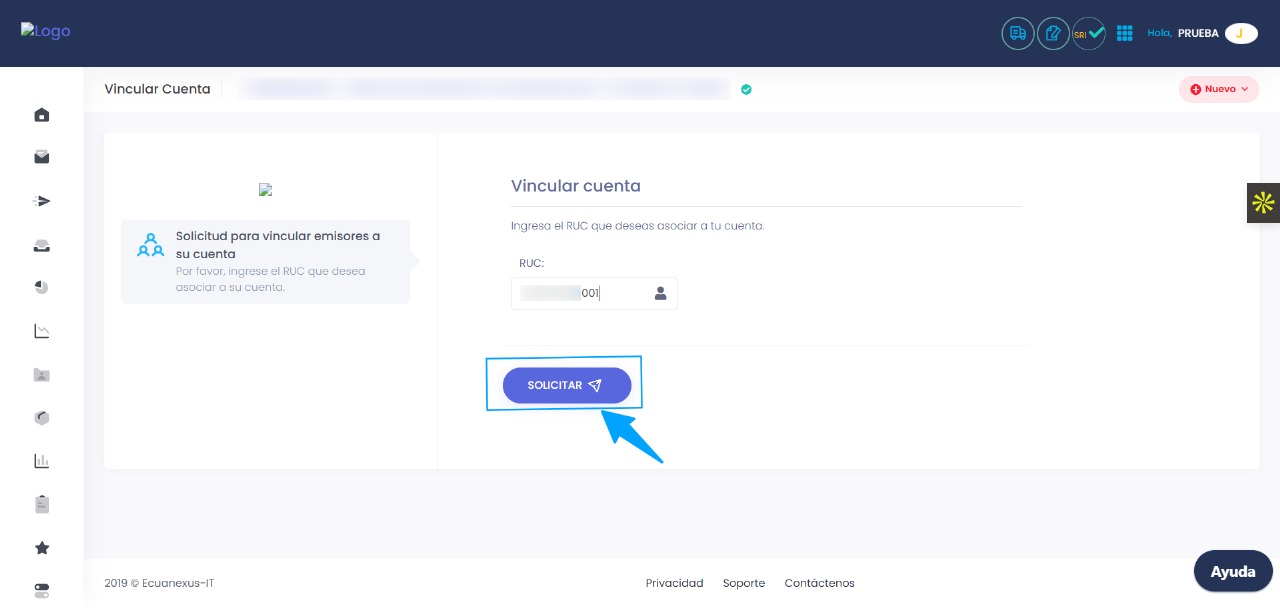
Task: Expand the Nuevo dropdown button
Action: [x=1218, y=89]
